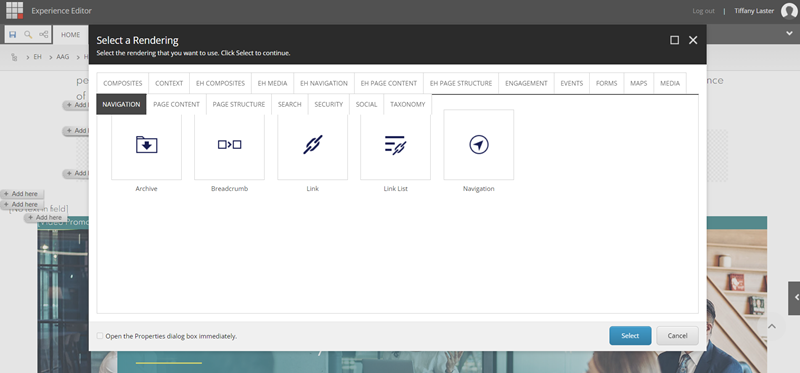The height and width of the screenshot is (373, 800).
Task: Open the EH Page Structure tab
Action: tap(461, 83)
